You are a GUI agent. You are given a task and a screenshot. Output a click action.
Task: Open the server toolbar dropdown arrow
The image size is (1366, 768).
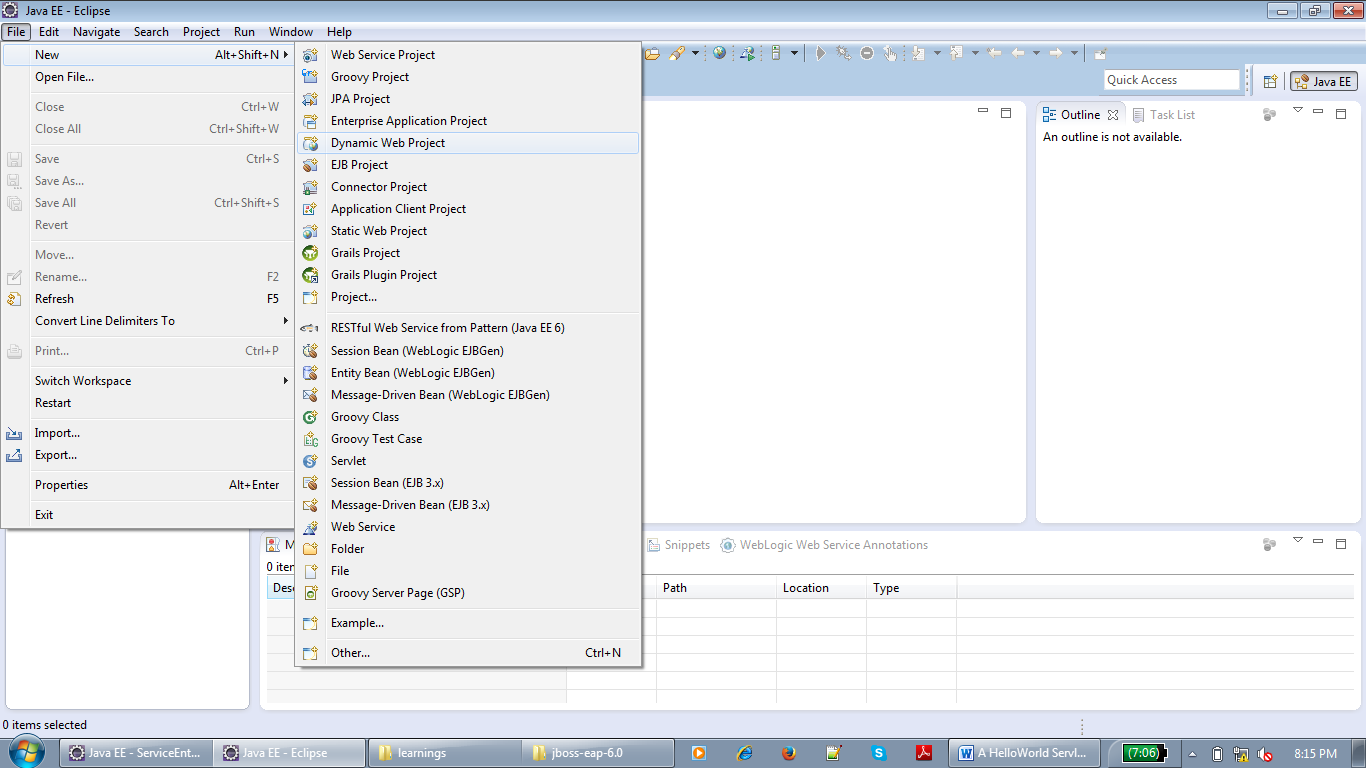(795, 53)
